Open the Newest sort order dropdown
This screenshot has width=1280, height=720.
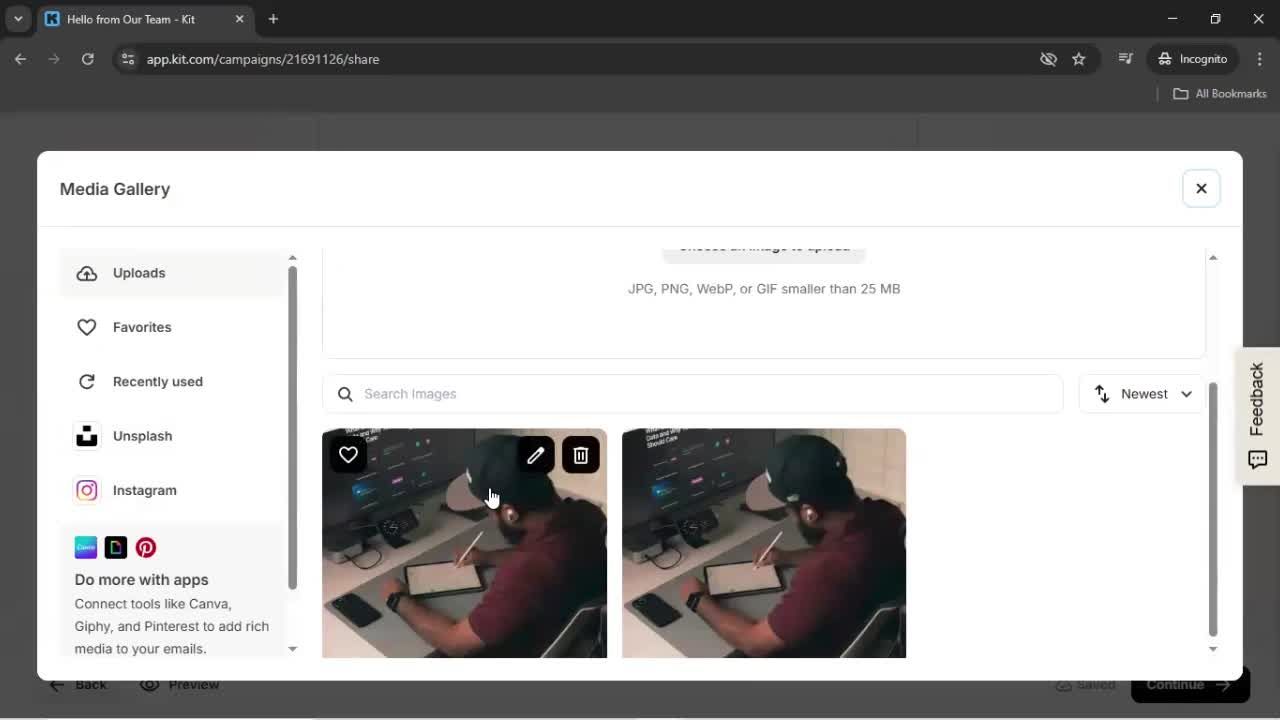coord(1141,393)
